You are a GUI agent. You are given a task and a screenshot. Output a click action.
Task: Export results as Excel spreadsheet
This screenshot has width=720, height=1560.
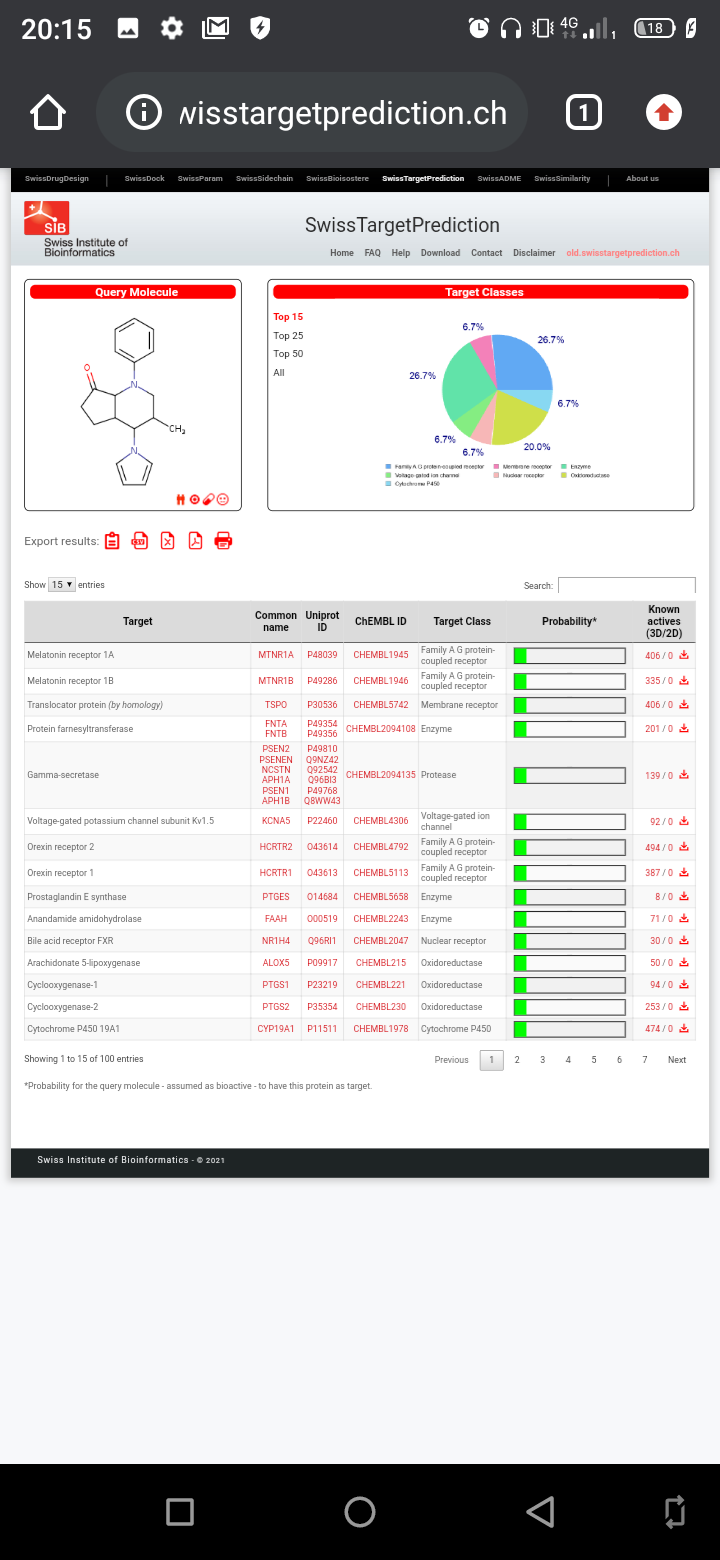pos(168,541)
